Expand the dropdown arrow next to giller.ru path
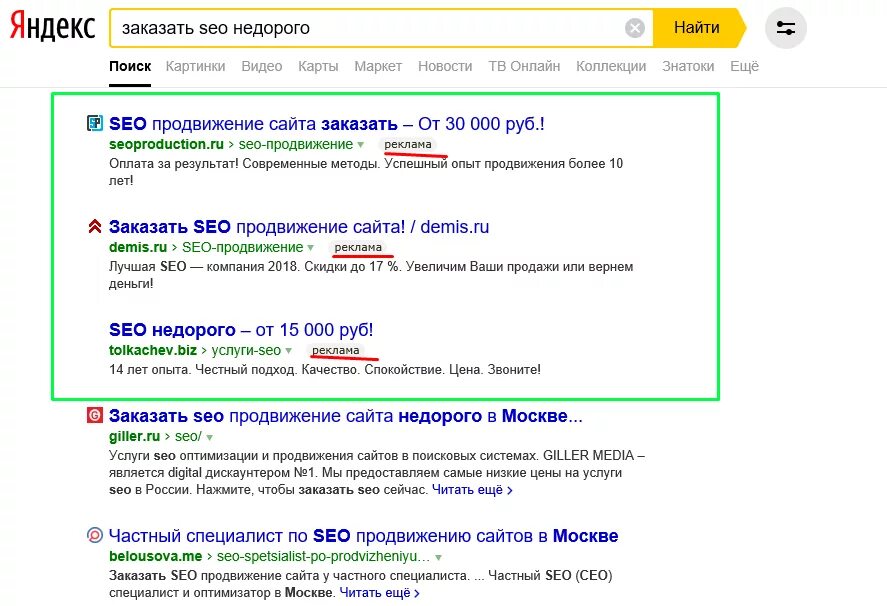Viewport: 887px width, 606px height. [209, 437]
